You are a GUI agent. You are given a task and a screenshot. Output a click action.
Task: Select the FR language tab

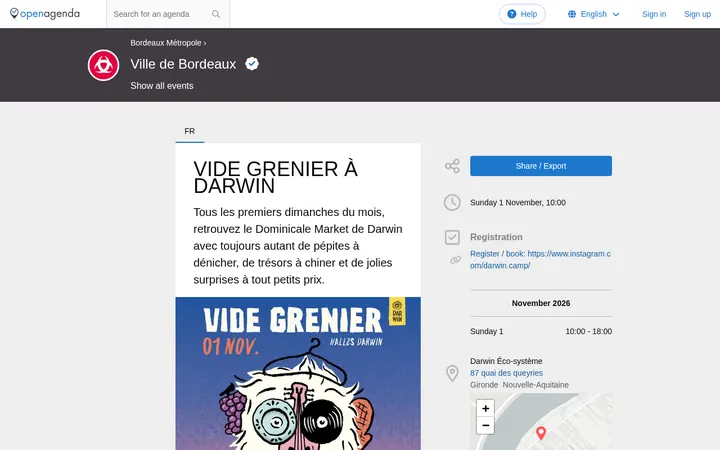pos(190,131)
